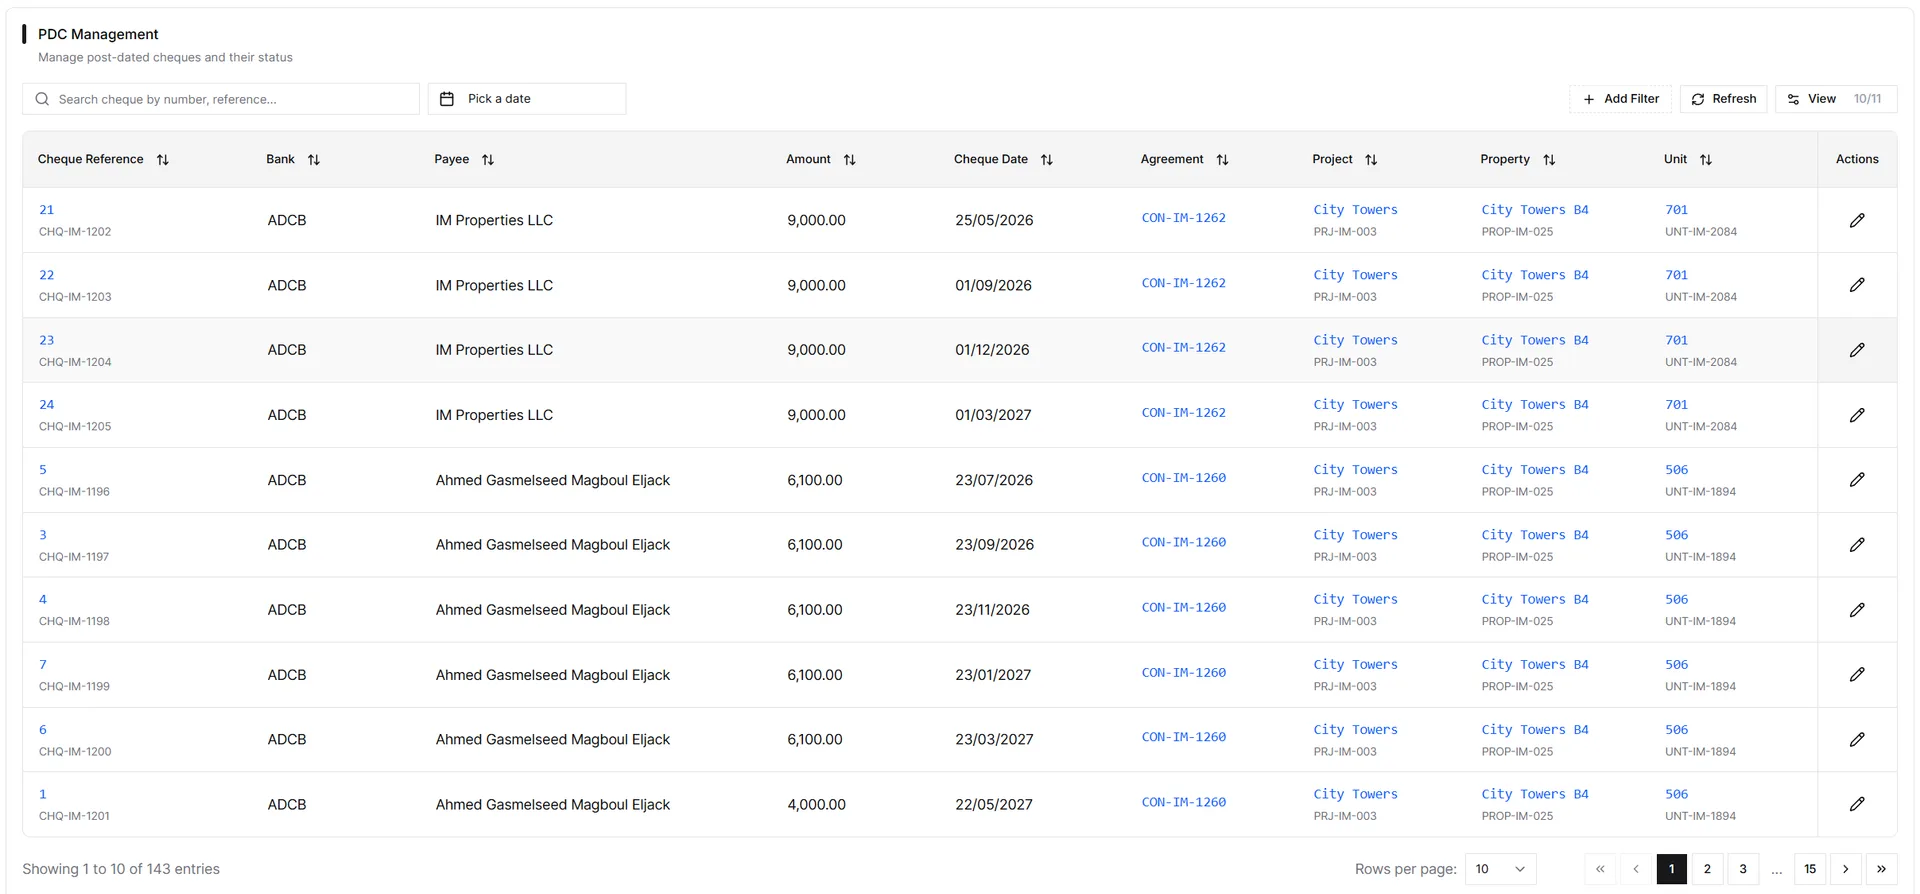This screenshot has width=1920, height=894.
Task: Click cheque date 25/05/2026
Action: pyautogui.click(x=994, y=220)
